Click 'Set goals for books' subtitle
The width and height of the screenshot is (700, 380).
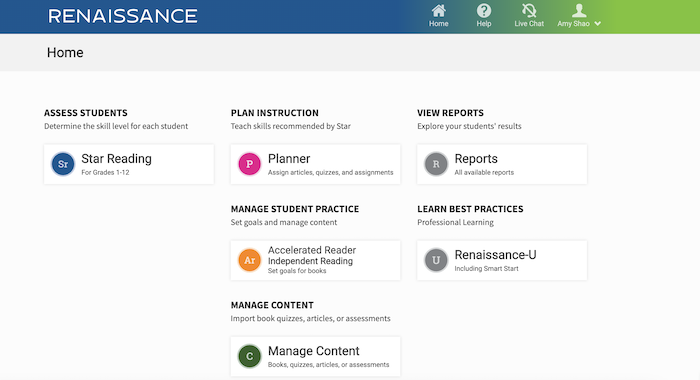click(297, 271)
